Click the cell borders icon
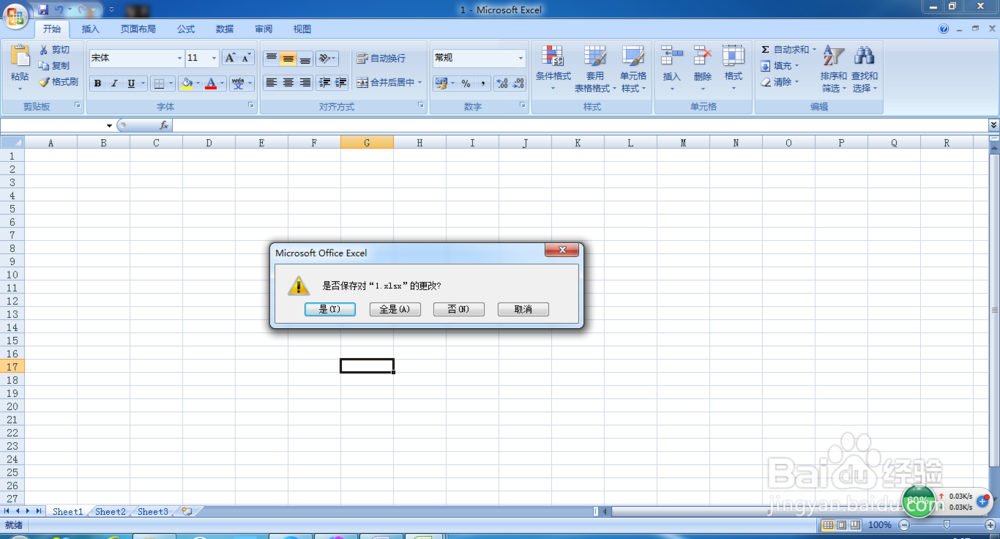Image resolution: width=1000 pixels, height=539 pixels. point(159,84)
